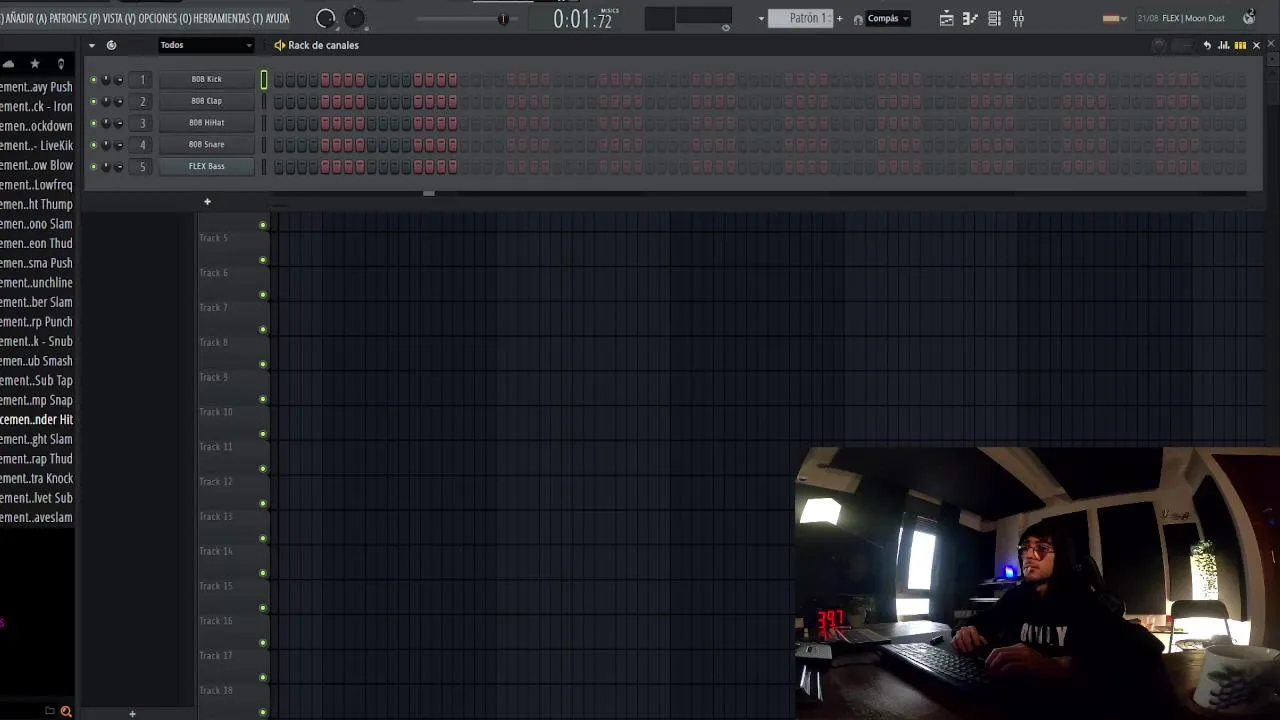Mute the 808 HiHat channel LED

93,123
